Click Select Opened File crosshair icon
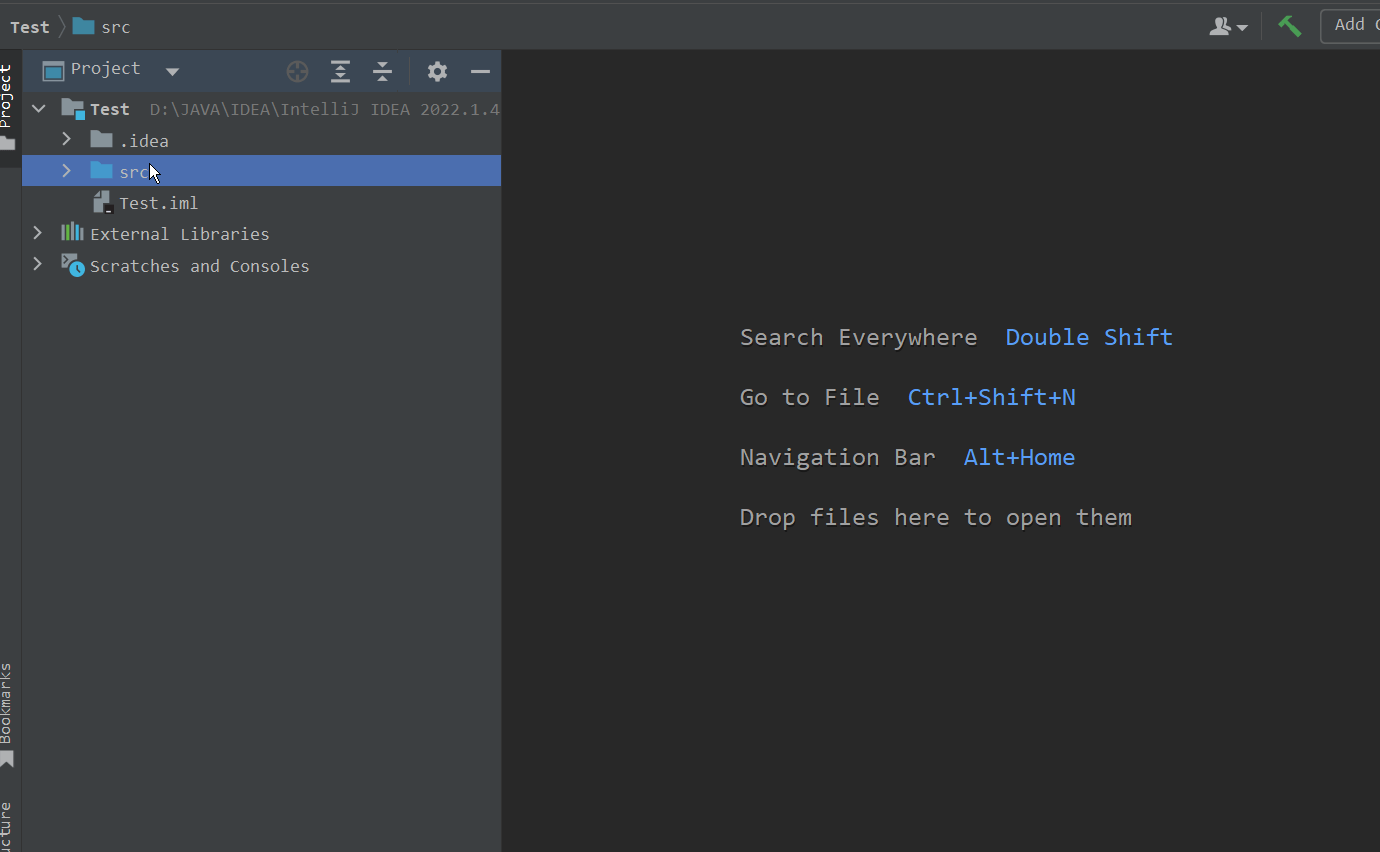Image resolution: width=1380 pixels, height=852 pixels. (297, 71)
